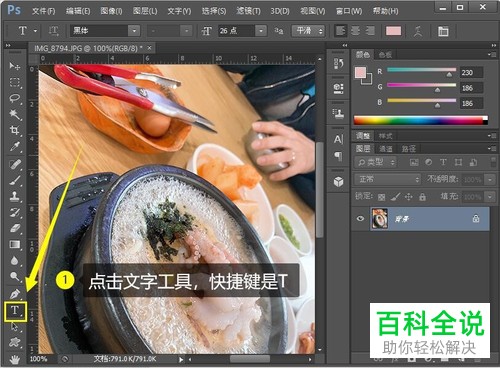Select the Rectangular Marquee tool

15,82
